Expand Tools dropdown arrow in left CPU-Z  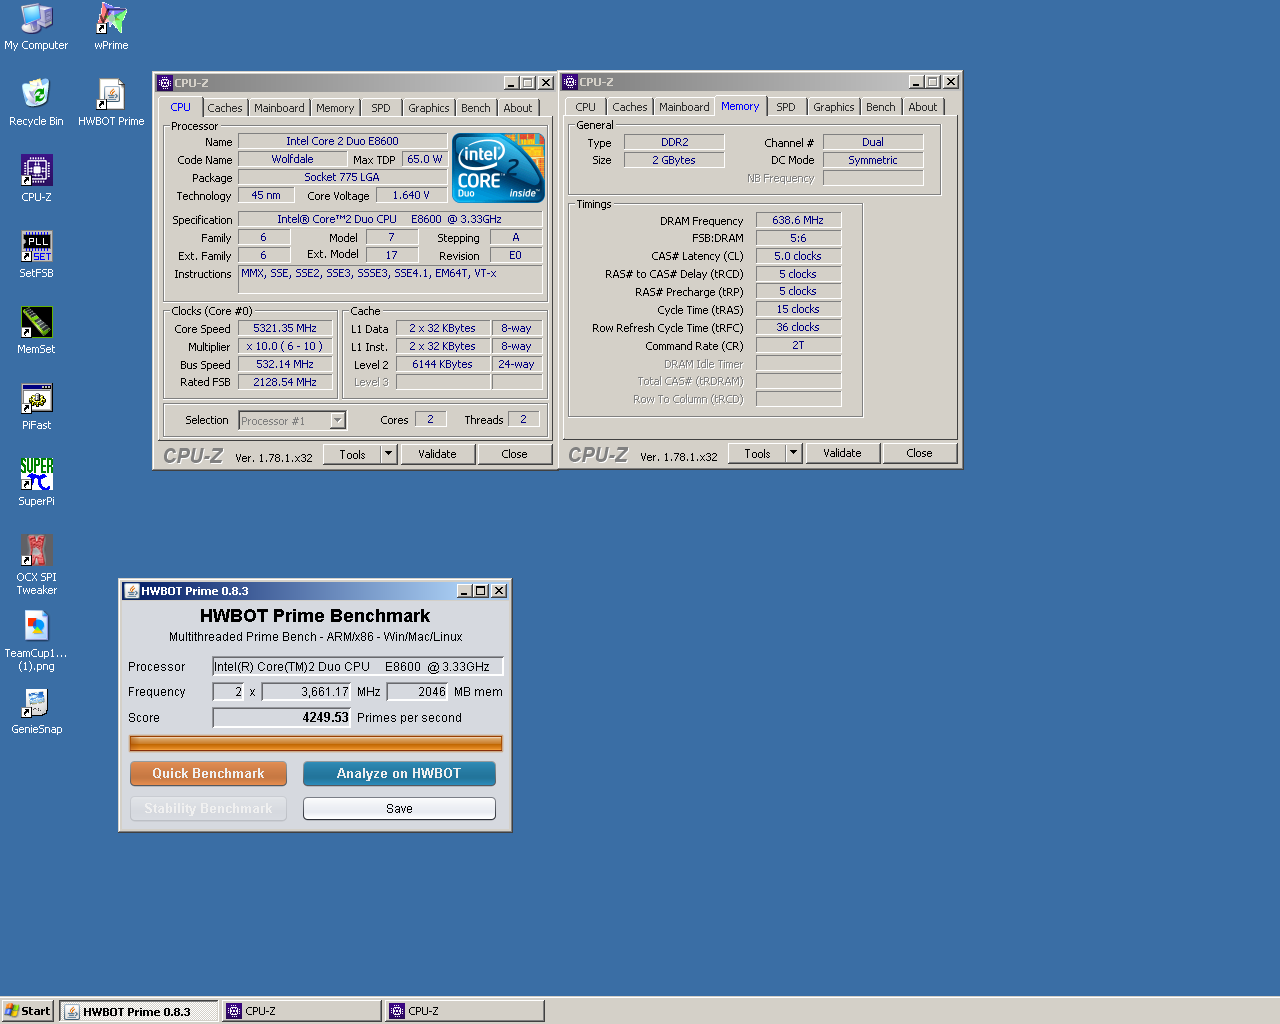click(388, 454)
